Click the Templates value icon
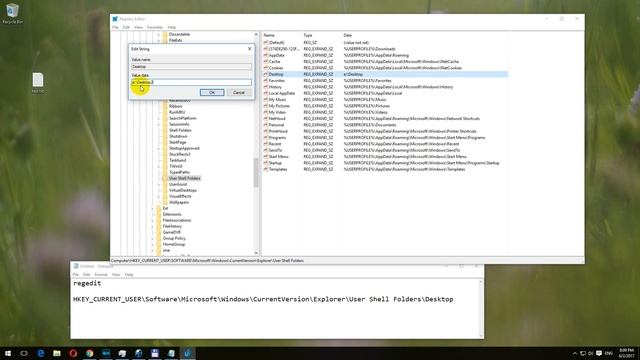 pos(266,169)
